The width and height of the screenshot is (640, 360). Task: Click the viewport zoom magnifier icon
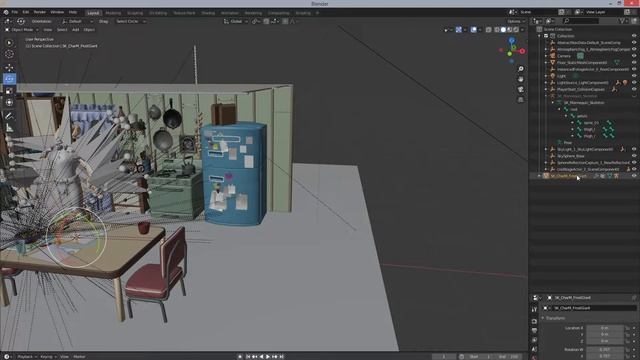tap(521, 69)
